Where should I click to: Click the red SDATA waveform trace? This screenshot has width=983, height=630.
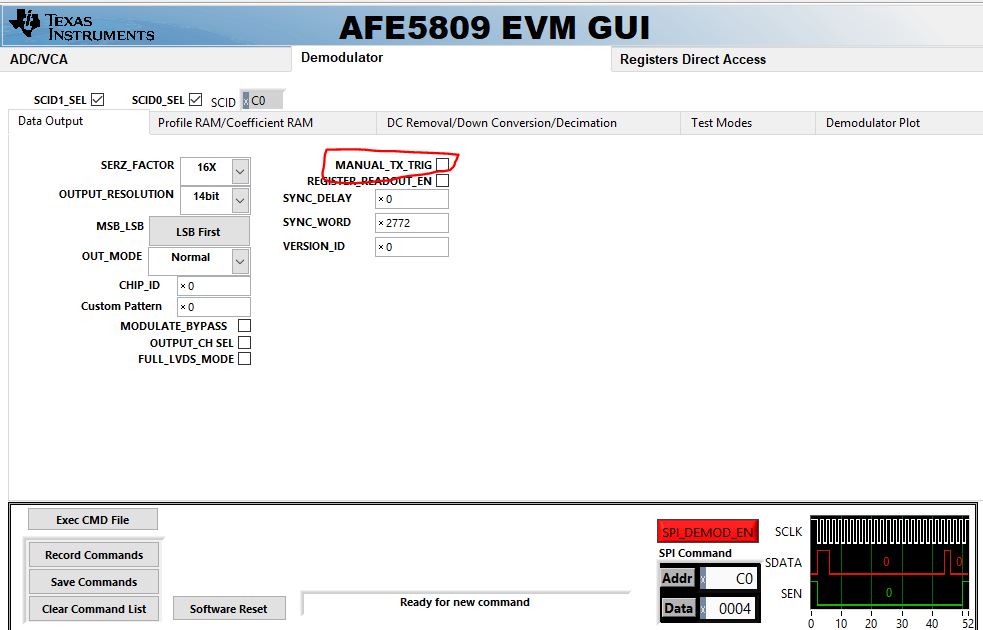point(890,562)
